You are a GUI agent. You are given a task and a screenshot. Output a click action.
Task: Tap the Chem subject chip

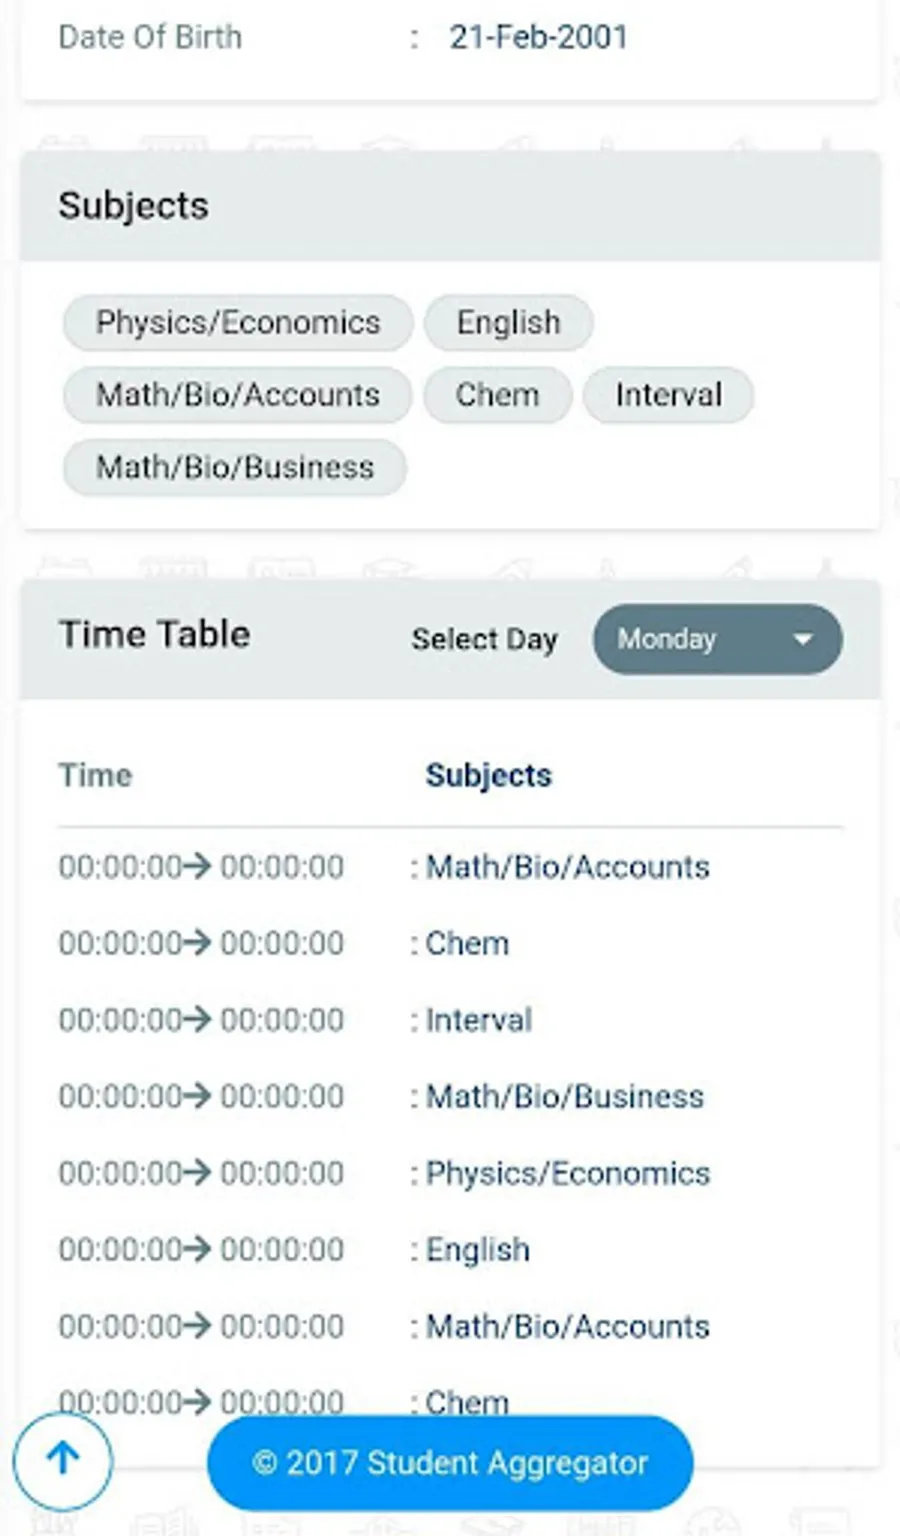tap(497, 395)
